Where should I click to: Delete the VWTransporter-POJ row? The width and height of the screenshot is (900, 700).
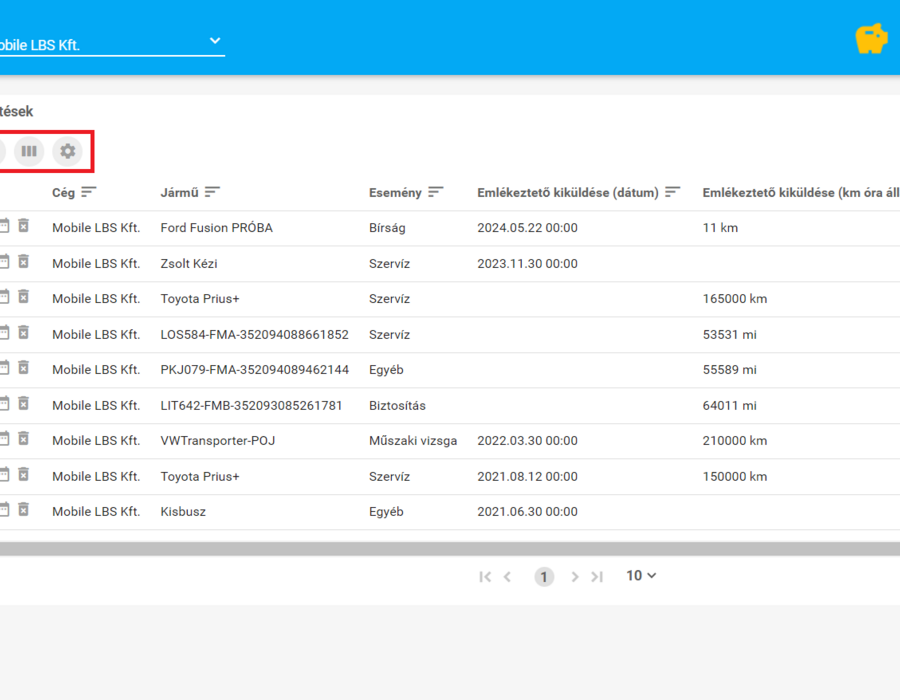[x=24, y=440]
